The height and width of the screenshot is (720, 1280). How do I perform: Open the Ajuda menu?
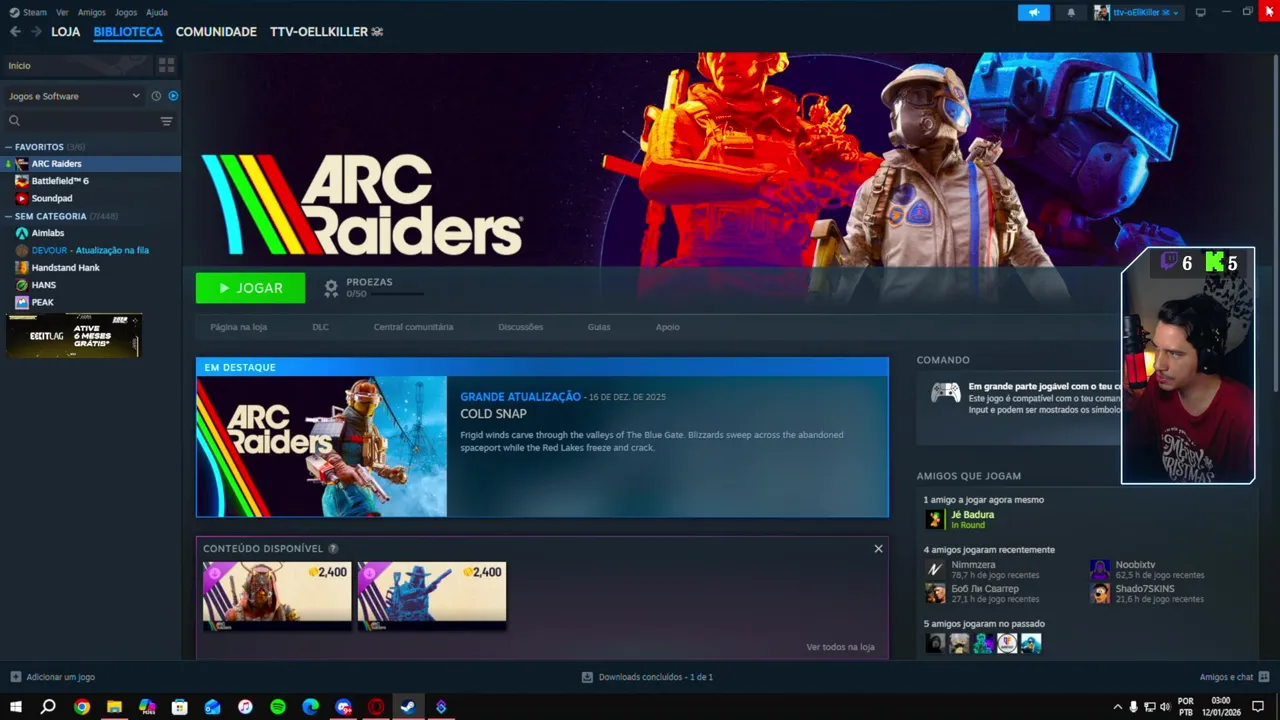tap(157, 12)
